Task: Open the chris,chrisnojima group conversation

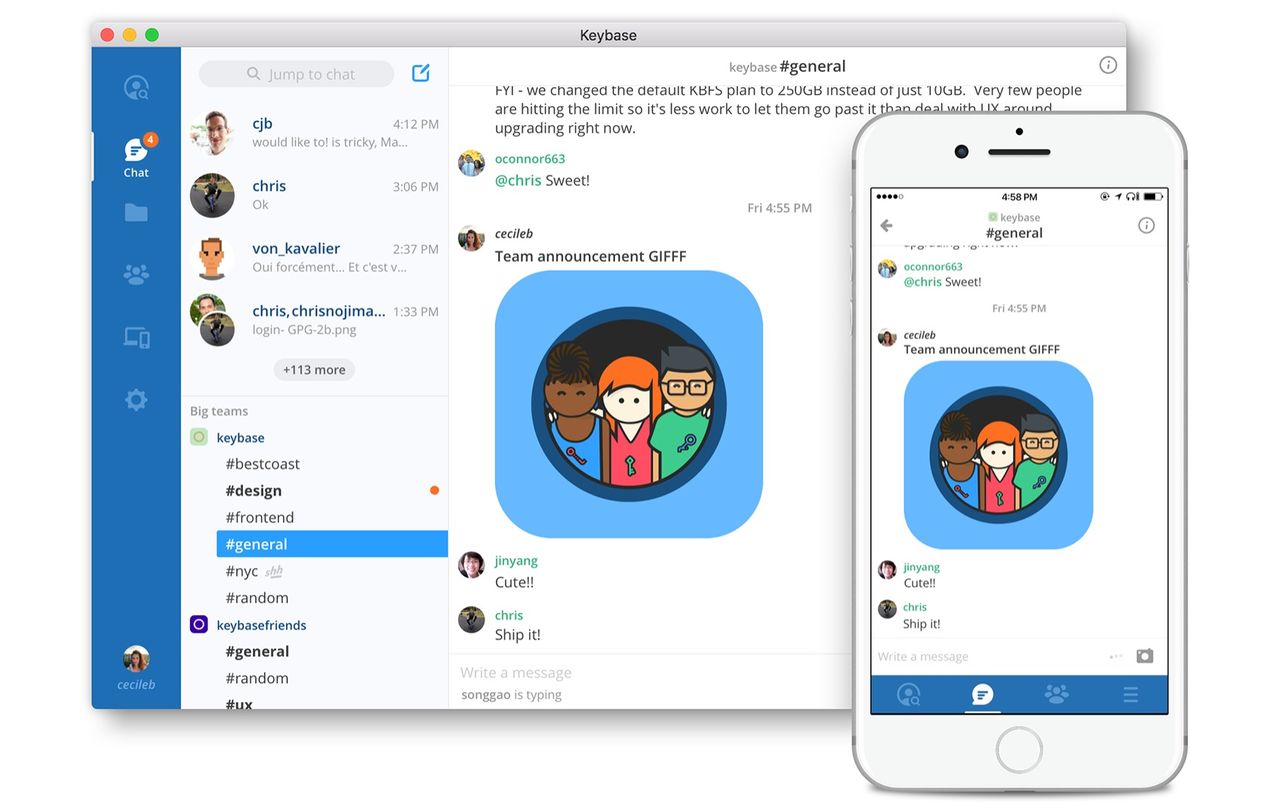Action: coord(315,320)
